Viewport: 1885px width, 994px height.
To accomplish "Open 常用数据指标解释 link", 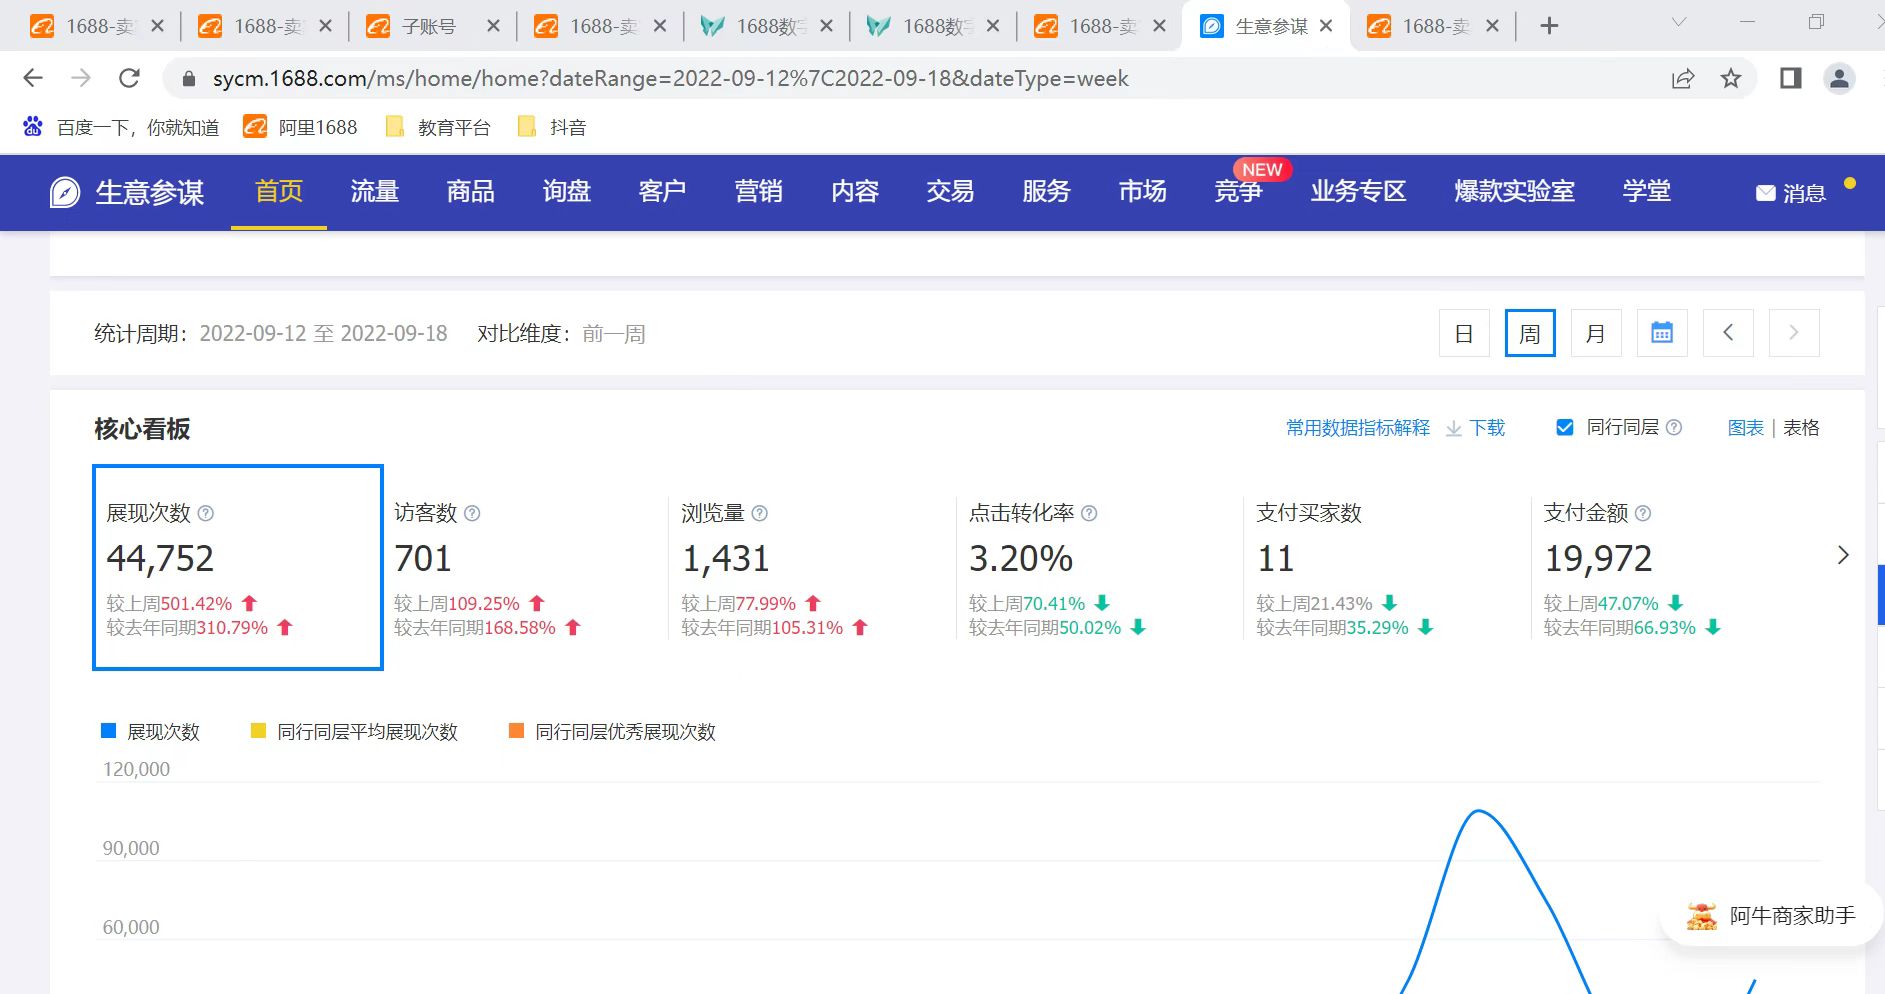I will click(1357, 428).
